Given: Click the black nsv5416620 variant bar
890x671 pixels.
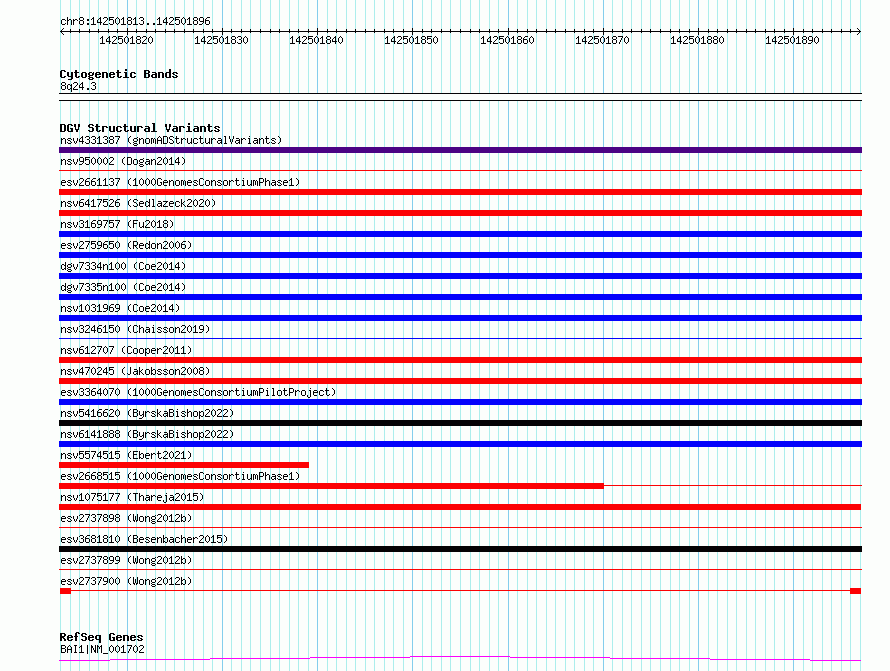Looking at the screenshot, I should click(460, 423).
